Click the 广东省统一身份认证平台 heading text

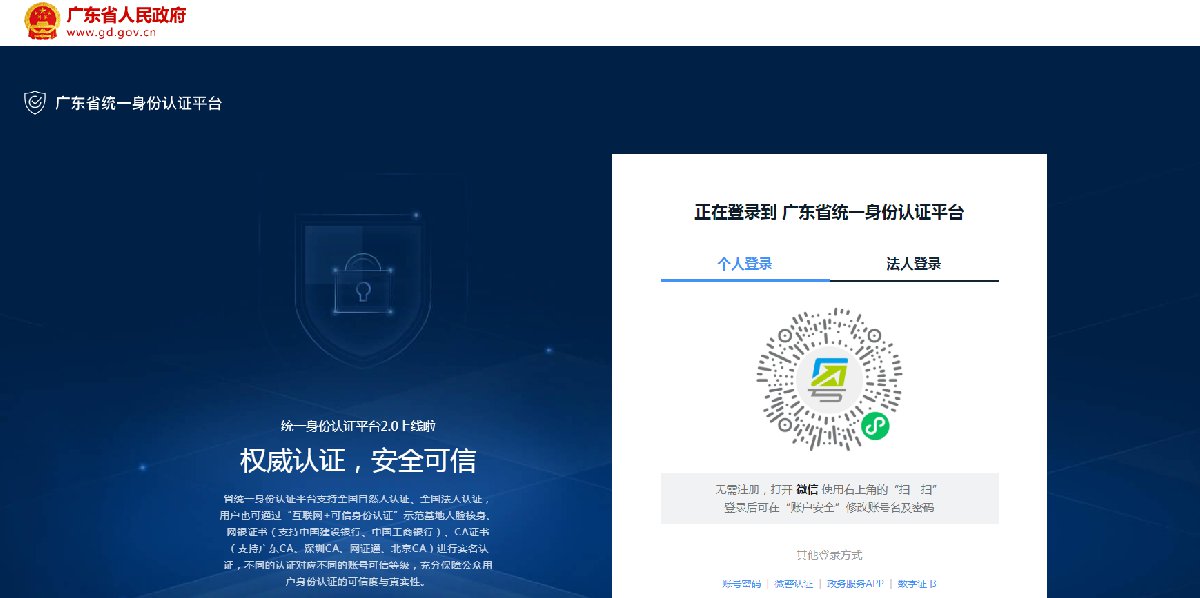point(138,103)
